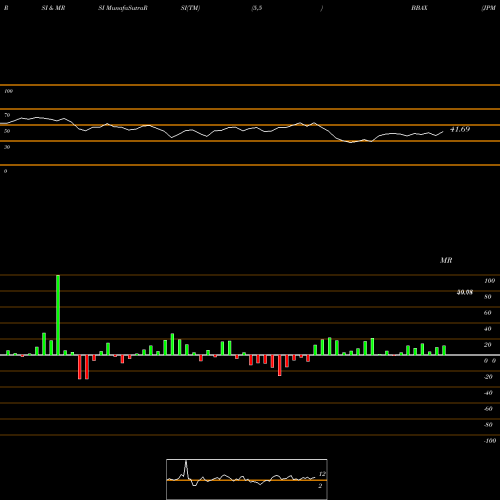Click the RSI axis label 30
The height and width of the screenshot is (500, 500).
click(x=7, y=147)
